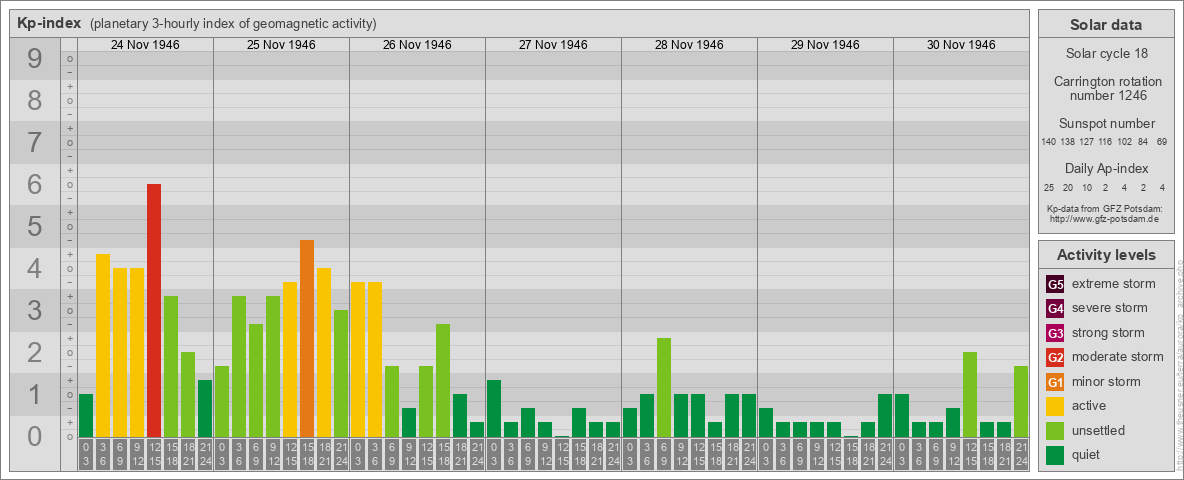Pick the light green 'unsettled' legend swatch
The height and width of the screenshot is (480, 1184).
[1055, 430]
